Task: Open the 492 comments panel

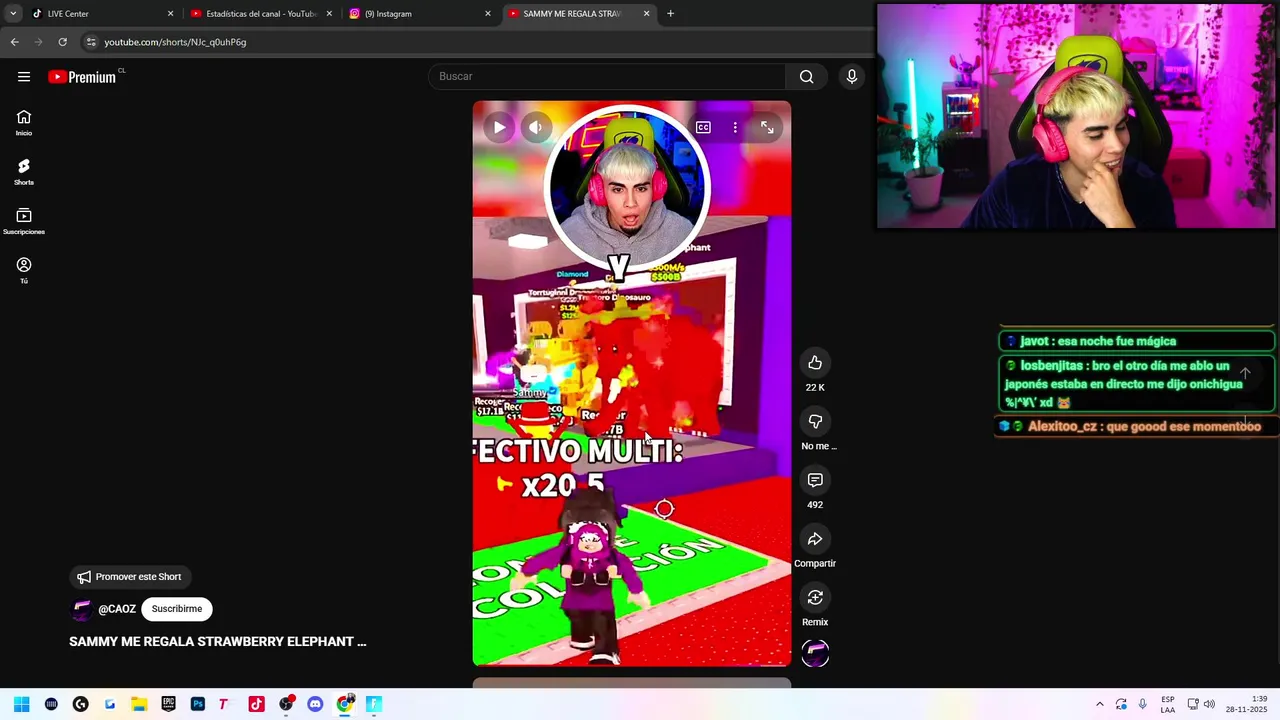Action: (815, 480)
